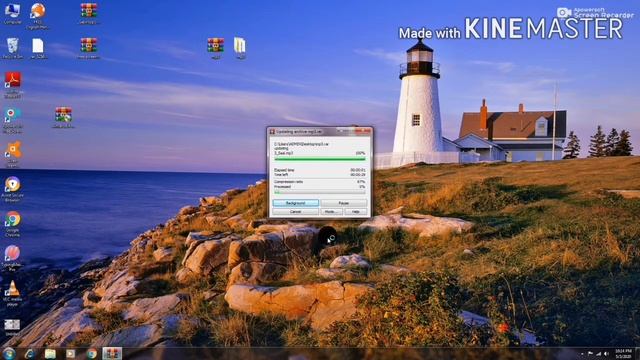Show hidden icons in the system tray
Viewport: 640px width, 360px height.
[x=582, y=353]
